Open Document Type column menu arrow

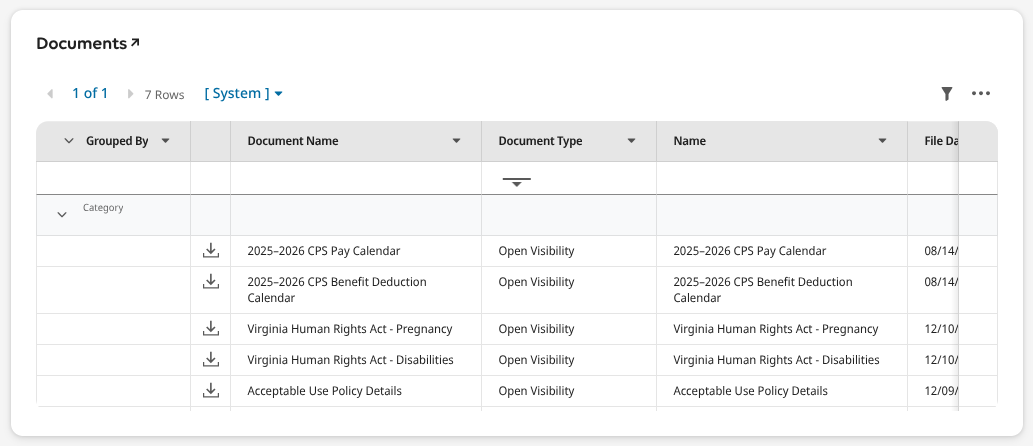click(x=631, y=141)
